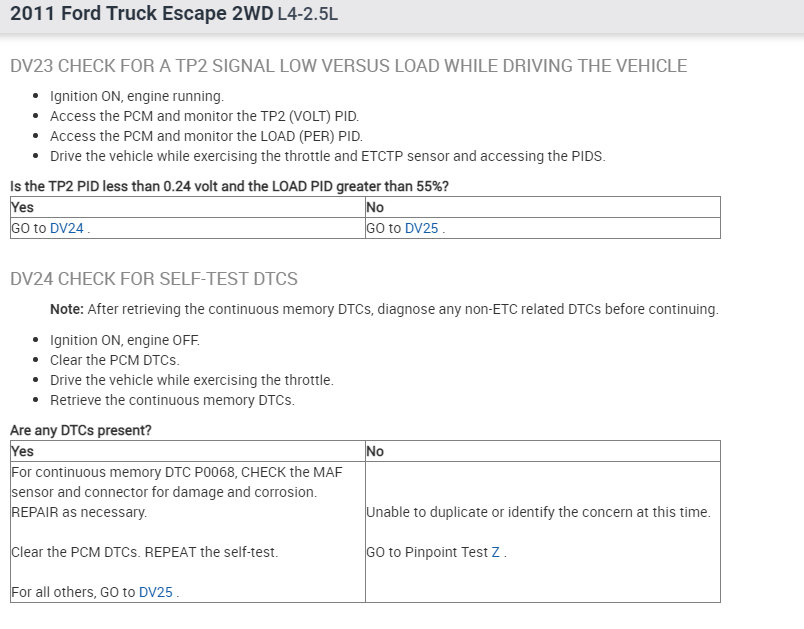
Task: Select the DV24 Check for Self-Test DTCs heading
Action: [154, 278]
